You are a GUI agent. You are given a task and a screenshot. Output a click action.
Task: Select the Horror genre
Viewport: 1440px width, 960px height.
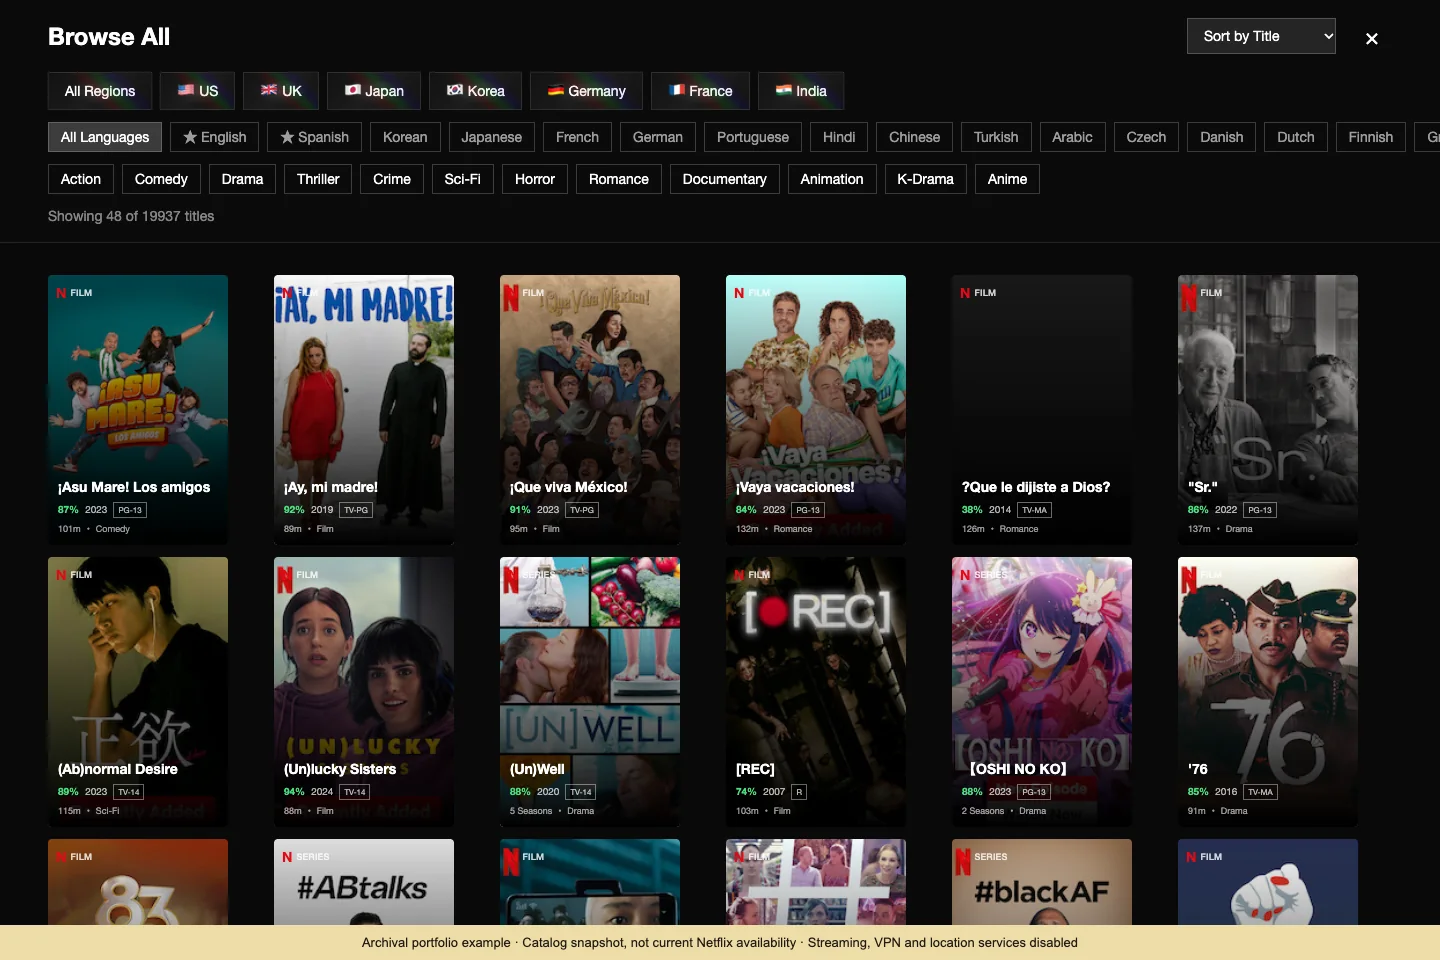click(x=535, y=179)
